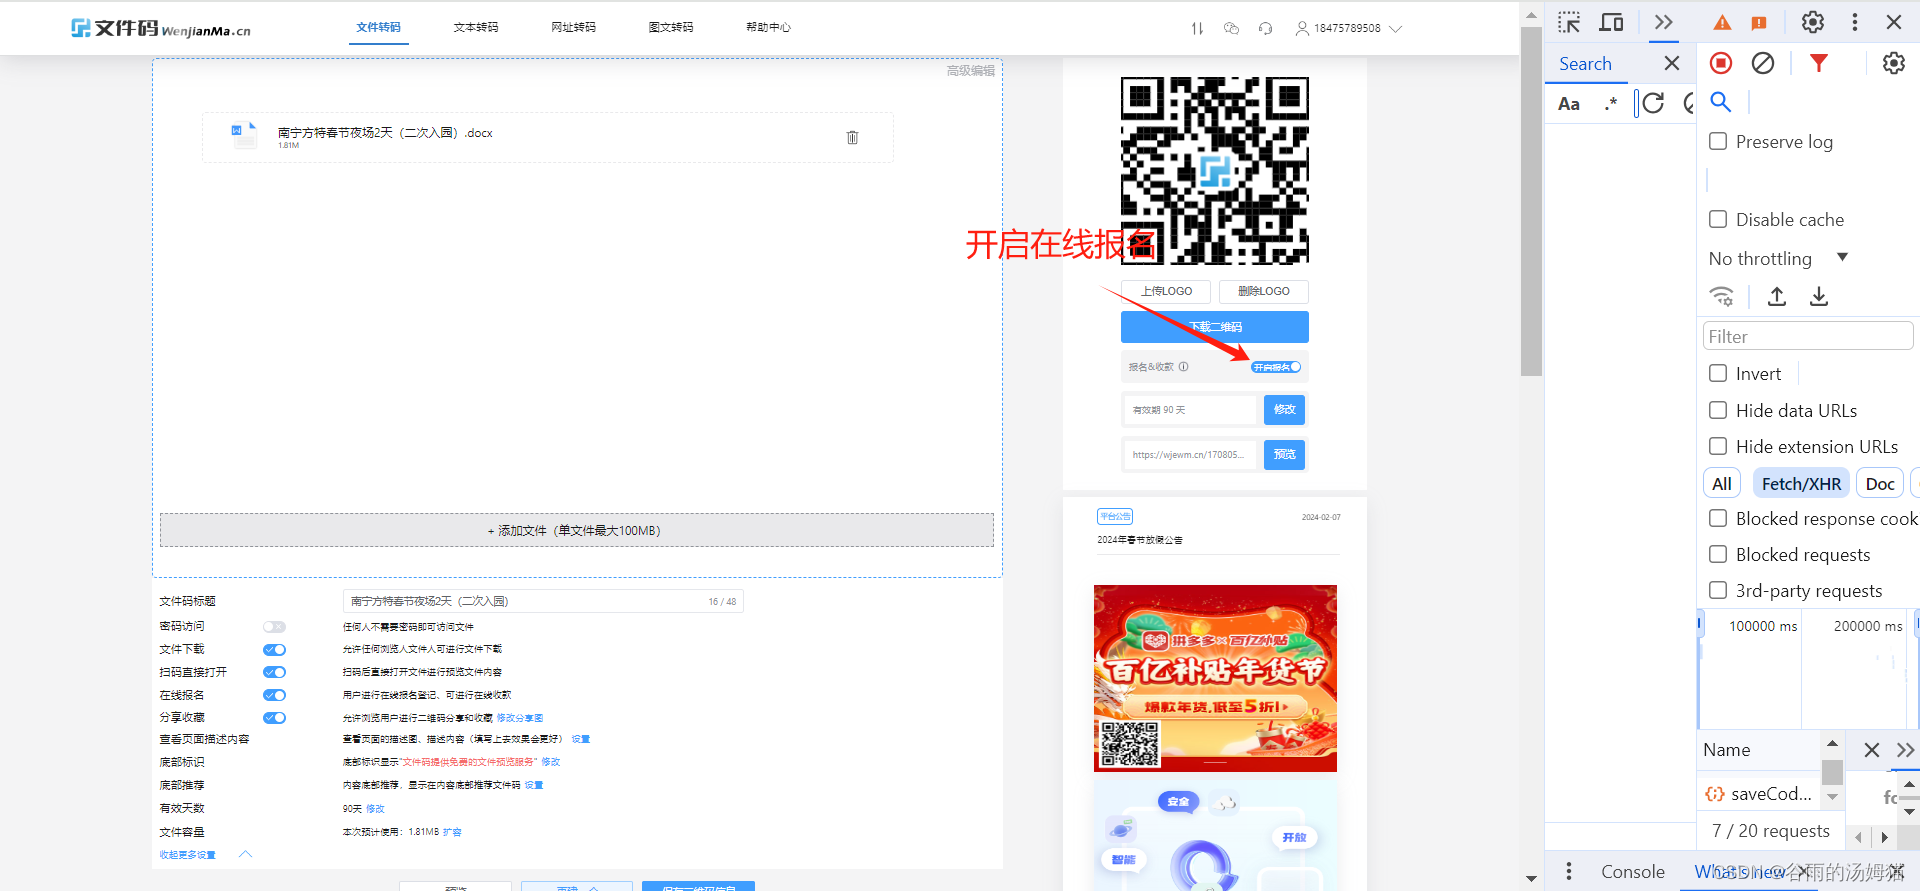Click the 下载二维码 button
1920x891 pixels.
1215,327
